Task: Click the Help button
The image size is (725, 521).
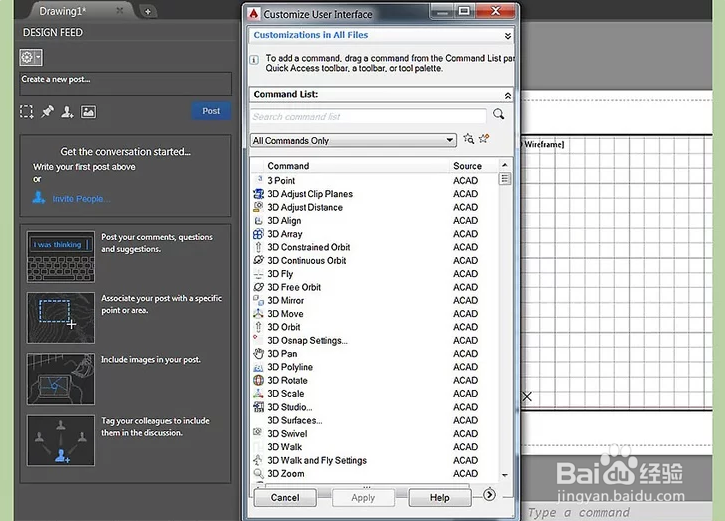Action: click(x=439, y=497)
